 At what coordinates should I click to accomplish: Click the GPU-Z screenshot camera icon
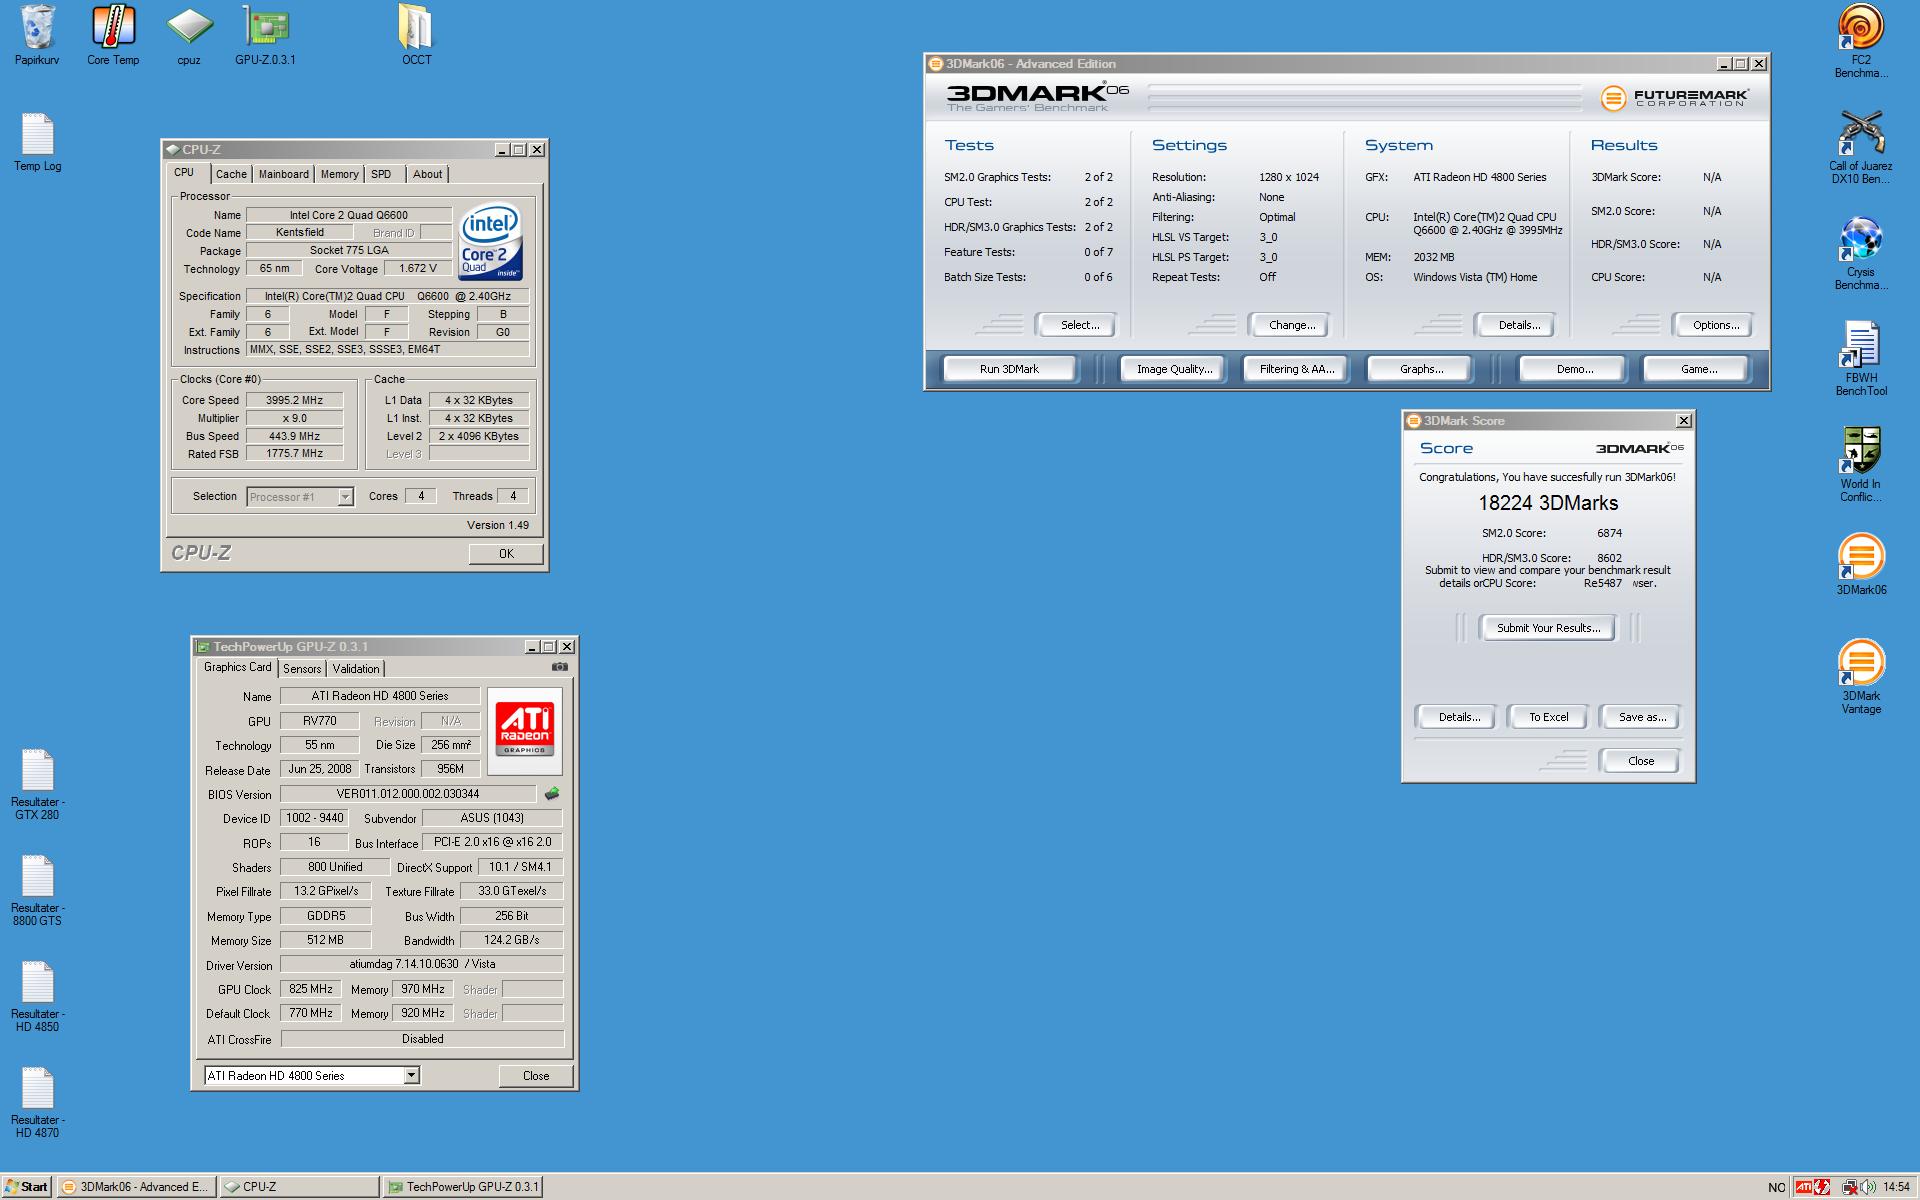(x=560, y=667)
